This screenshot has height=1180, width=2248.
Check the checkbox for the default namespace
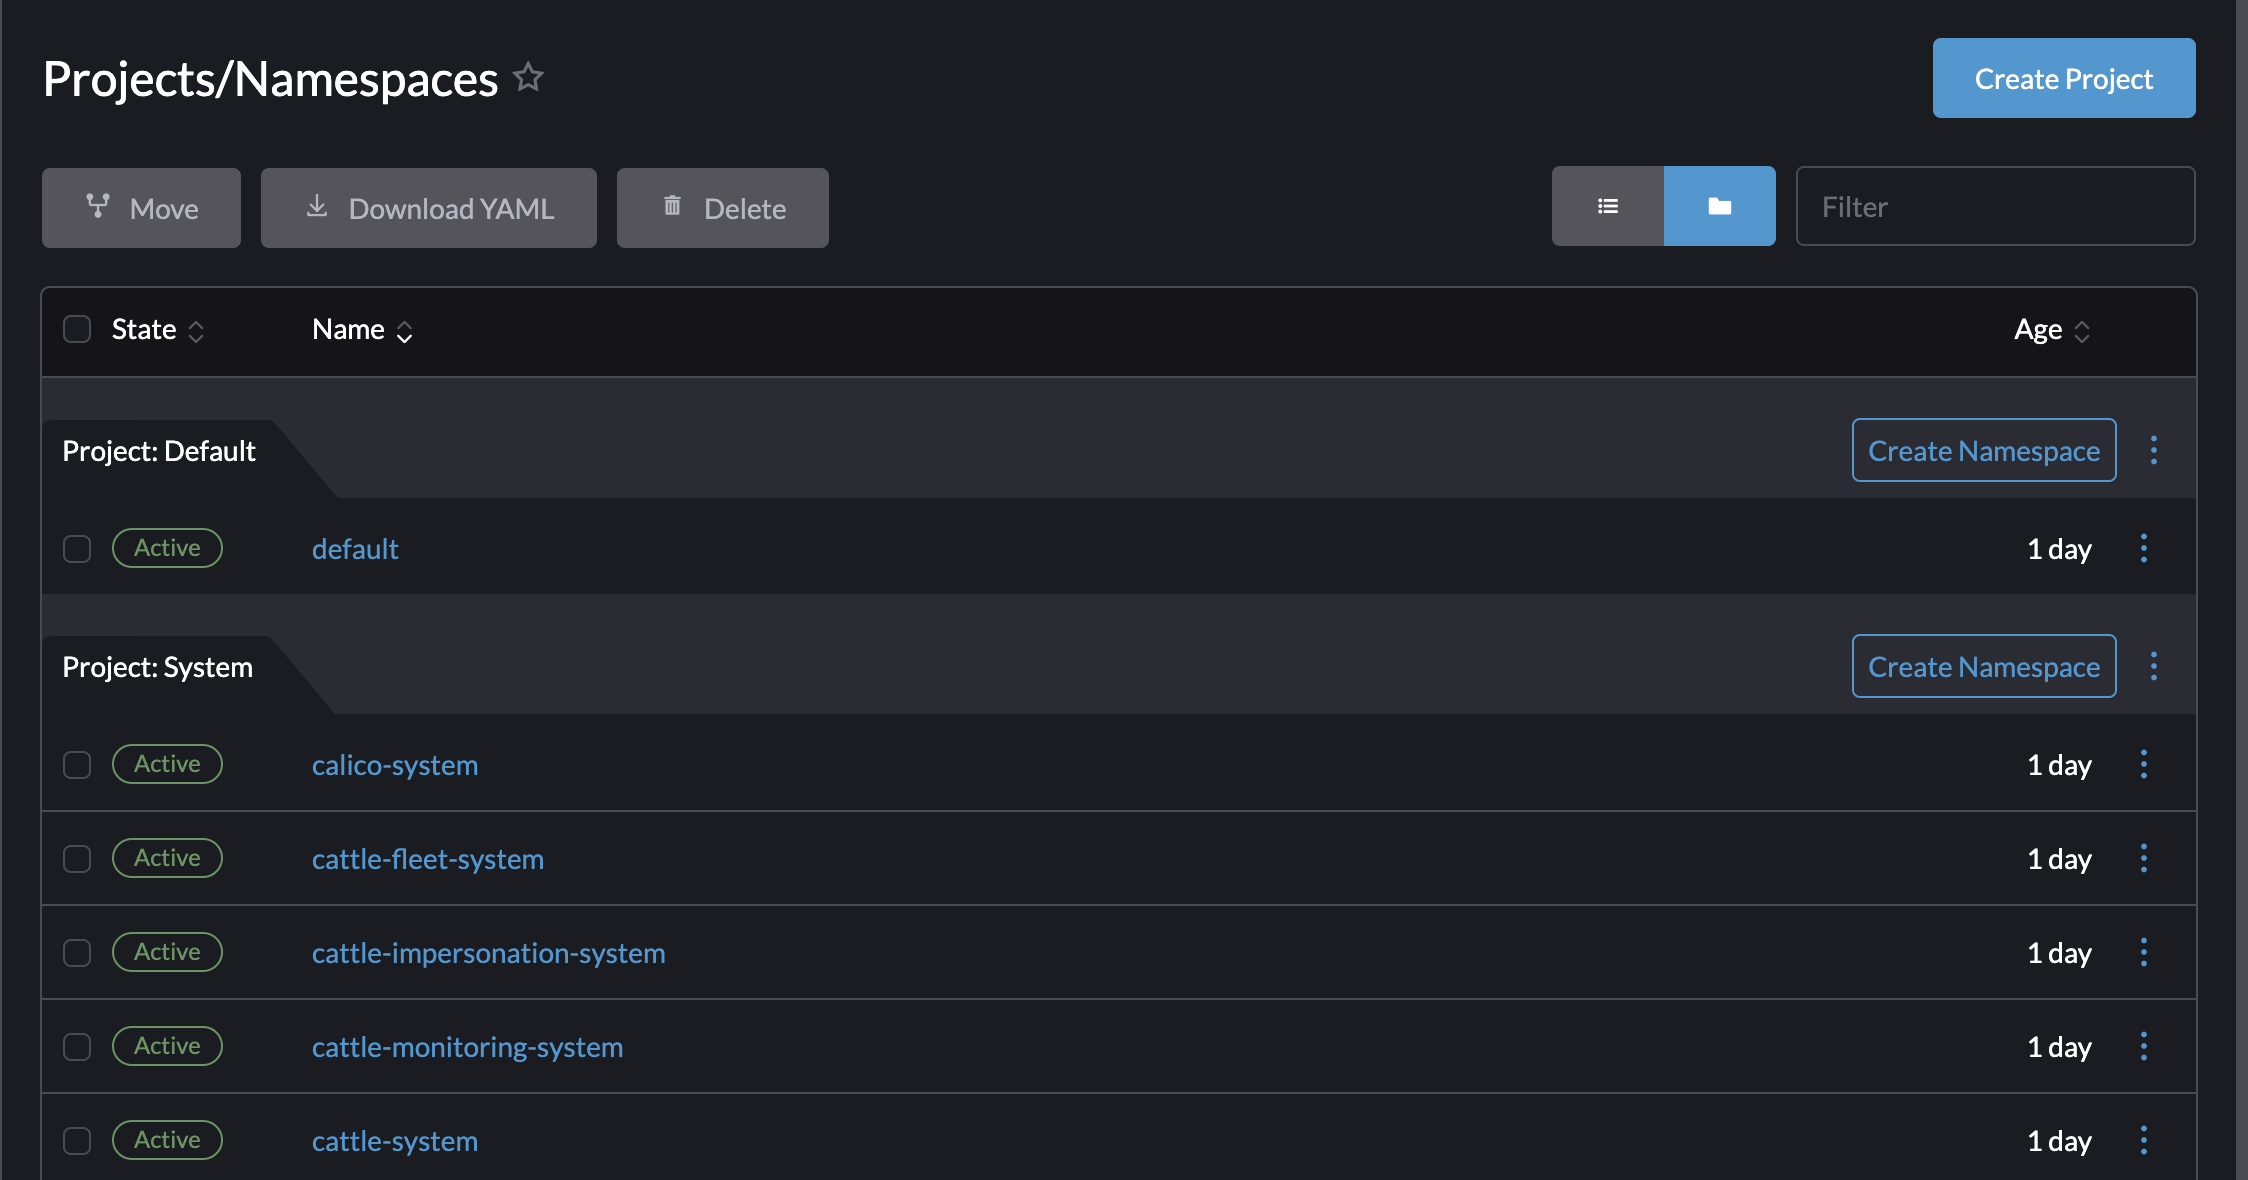[x=77, y=549]
